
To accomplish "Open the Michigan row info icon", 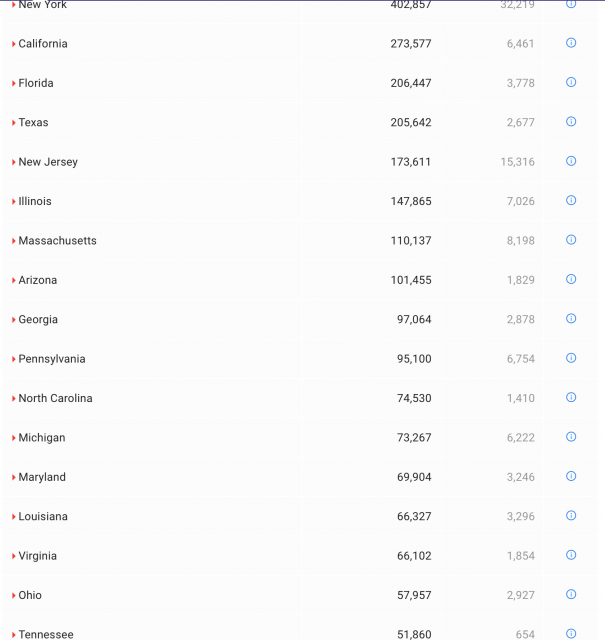I will pos(571,437).
